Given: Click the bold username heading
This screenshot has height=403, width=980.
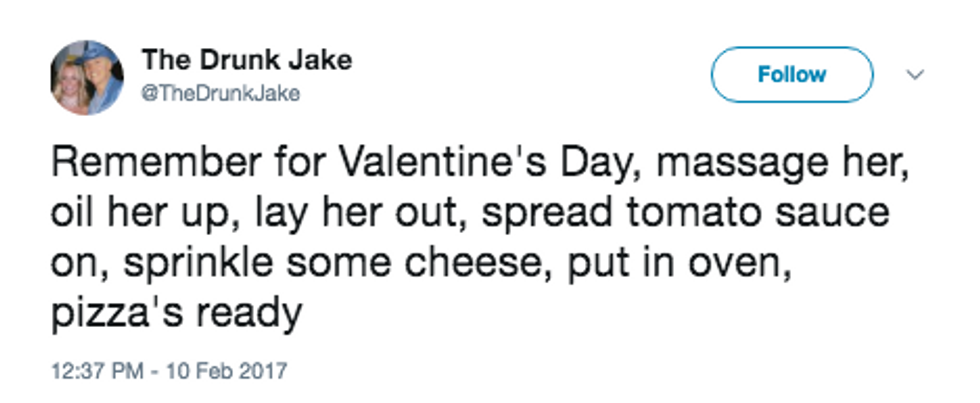Looking at the screenshot, I should [x=247, y=60].
